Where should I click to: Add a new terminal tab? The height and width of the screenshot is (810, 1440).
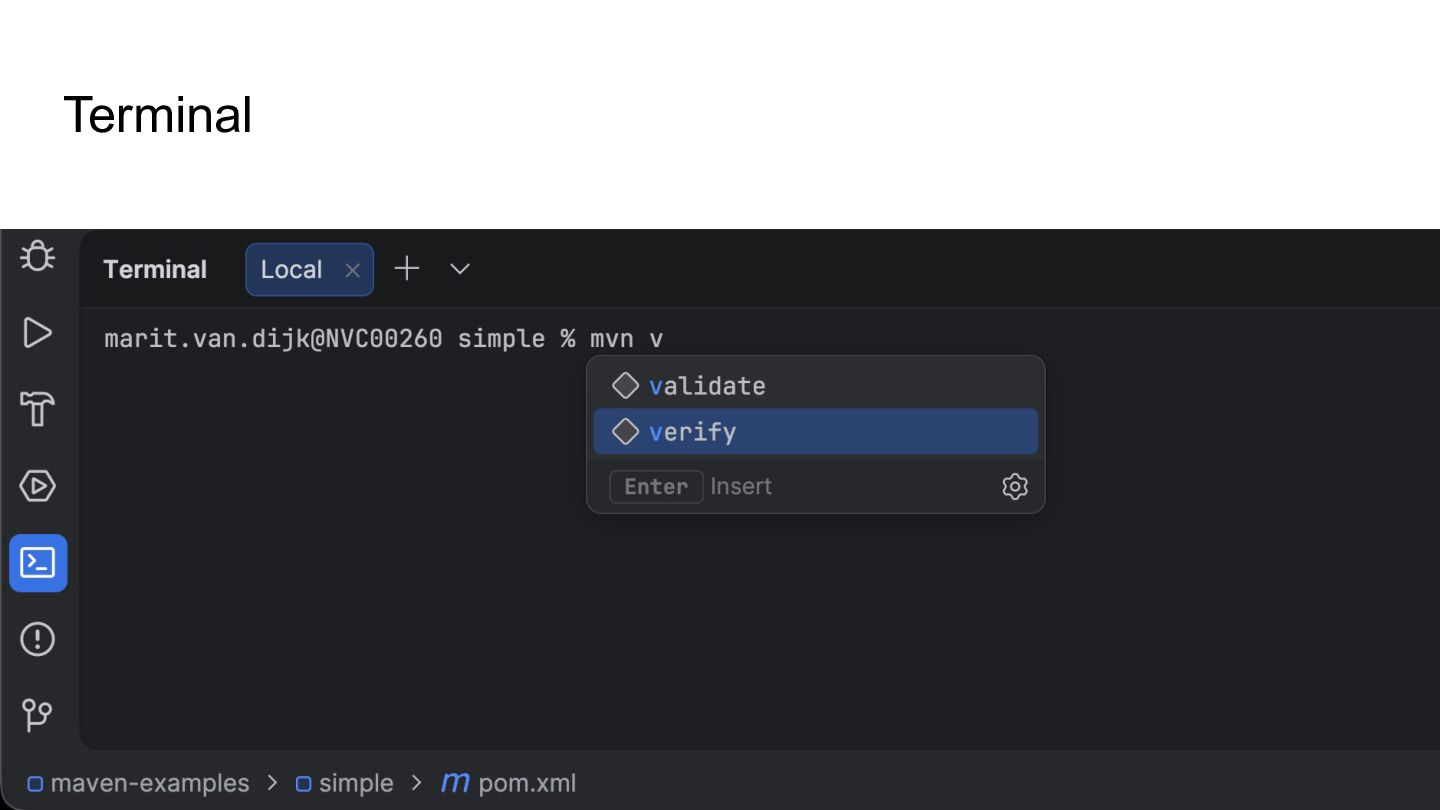click(x=406, y=269)
